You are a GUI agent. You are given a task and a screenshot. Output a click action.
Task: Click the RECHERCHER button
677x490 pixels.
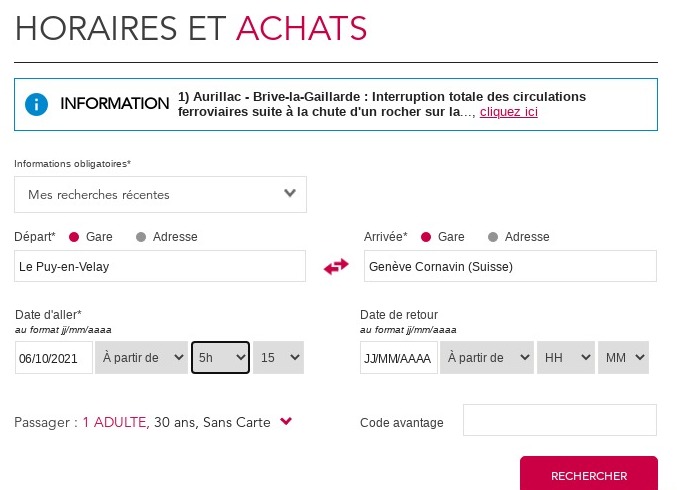pyautogui.click(x=588, y=474)
